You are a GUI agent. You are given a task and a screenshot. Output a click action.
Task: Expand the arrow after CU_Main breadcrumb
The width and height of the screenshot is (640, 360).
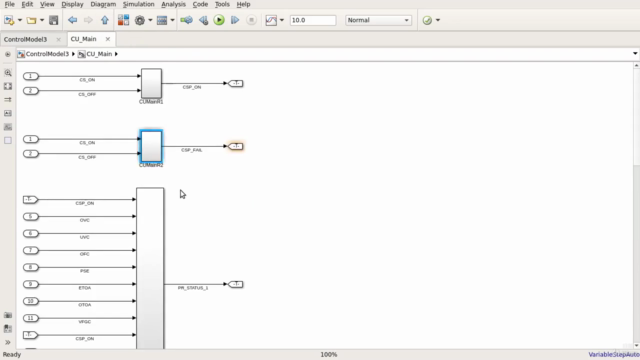[116, 54]
